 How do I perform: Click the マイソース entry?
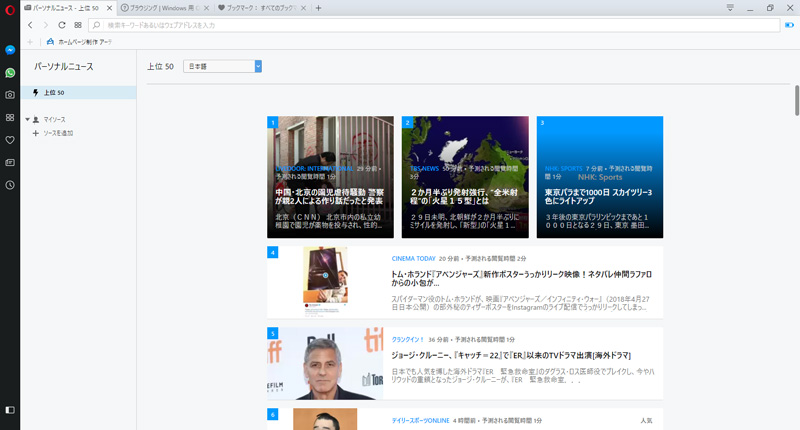54,119
